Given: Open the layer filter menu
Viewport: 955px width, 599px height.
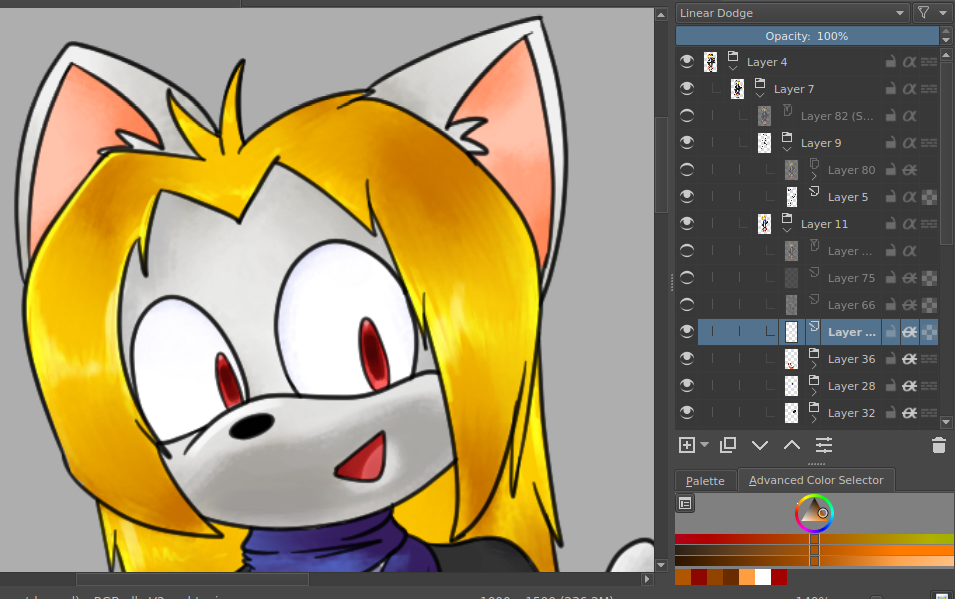Looking at the screenshot, I should pyautogui.click(x=931, y=13).
